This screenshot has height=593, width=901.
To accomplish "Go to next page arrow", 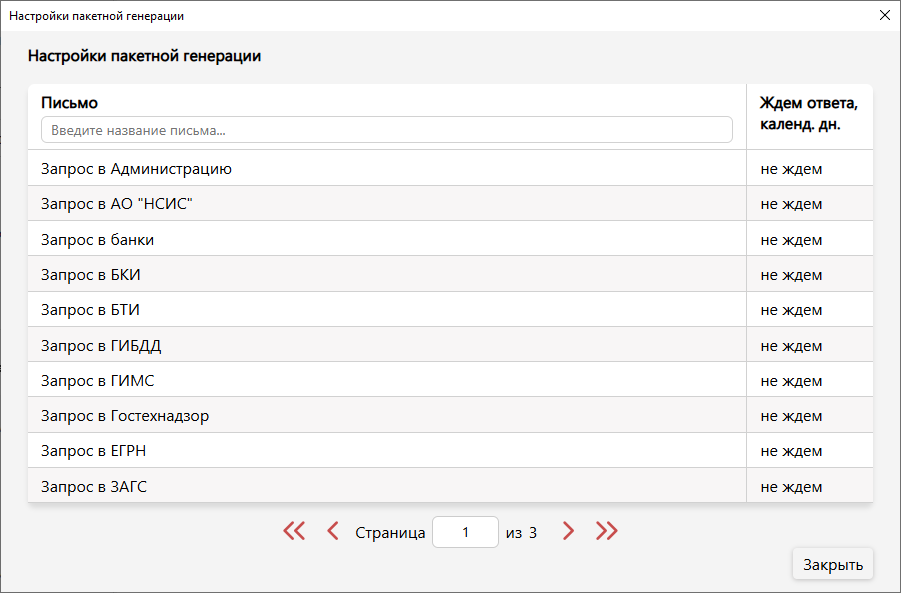I will click(x=568, y=532).
